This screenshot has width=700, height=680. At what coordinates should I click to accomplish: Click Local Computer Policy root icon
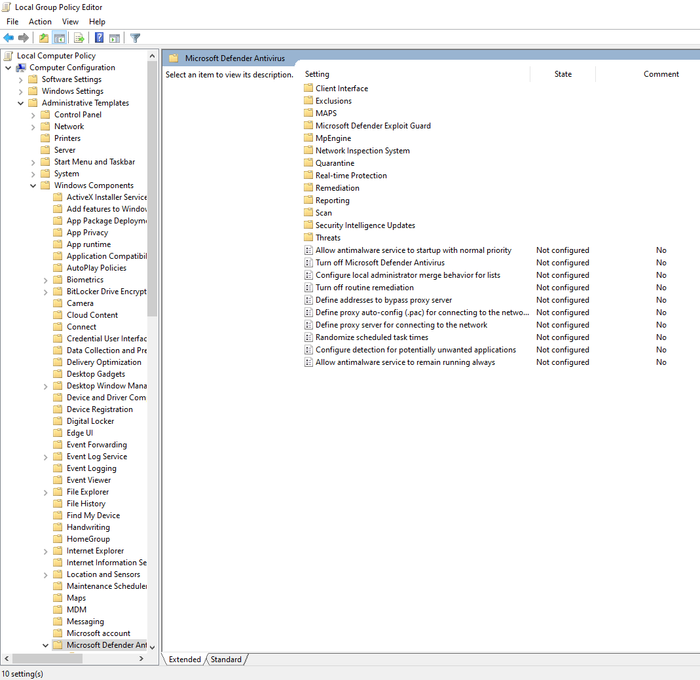click(8, 56)
